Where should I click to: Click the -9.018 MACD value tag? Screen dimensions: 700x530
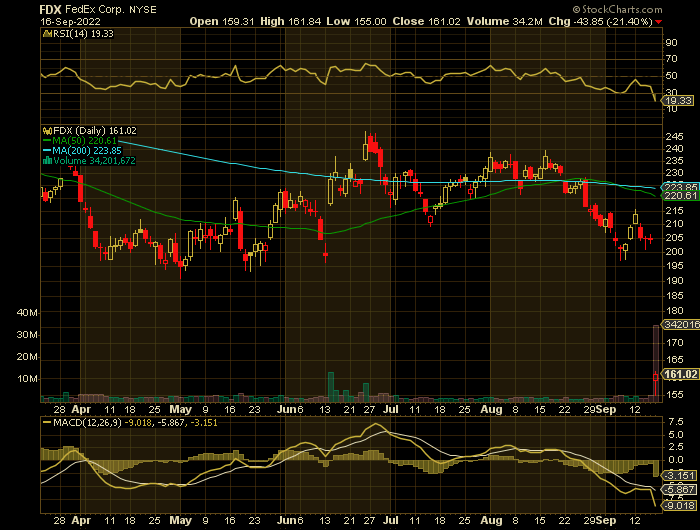(x=679, y=506)
